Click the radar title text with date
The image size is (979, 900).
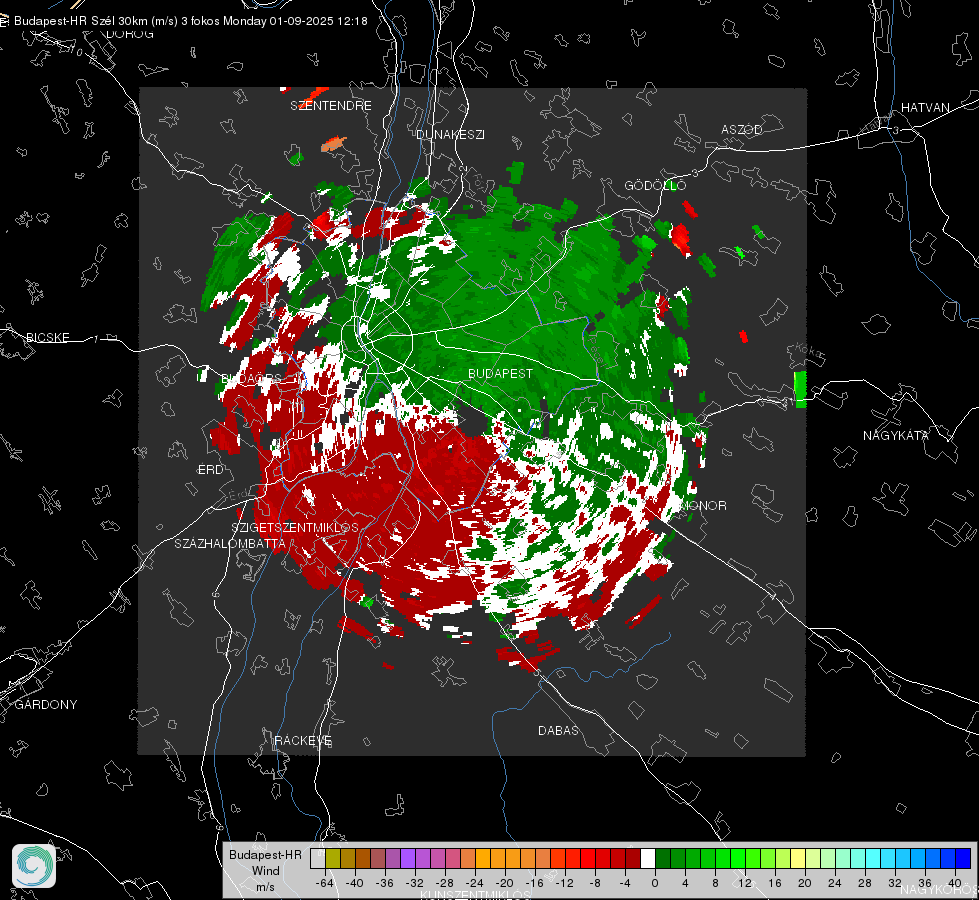(x=190, y=21)
